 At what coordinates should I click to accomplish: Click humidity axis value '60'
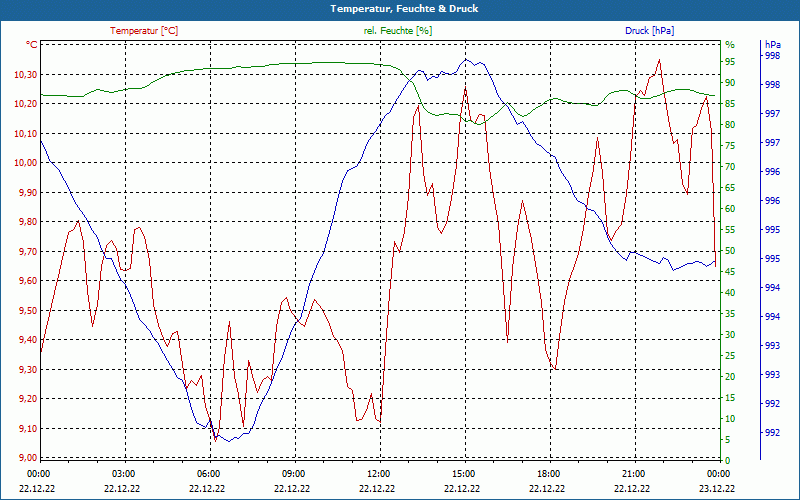coord(730,209)
